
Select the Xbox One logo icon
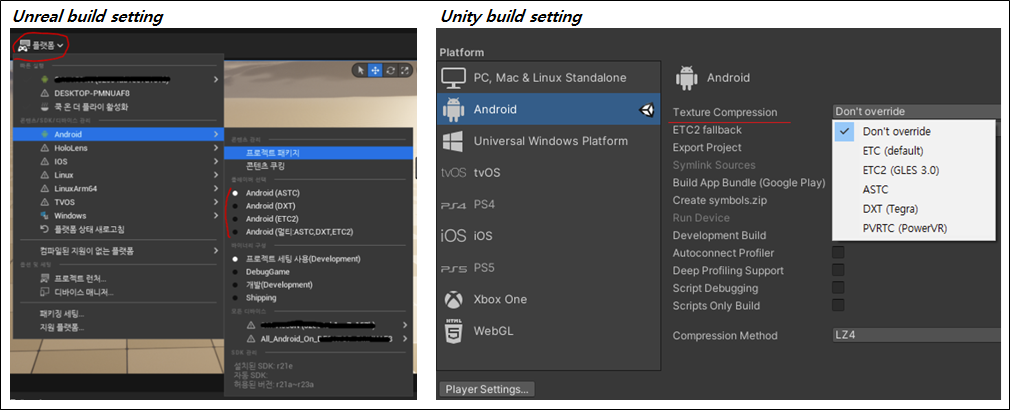pyautogui.click(x=453, y=299)
